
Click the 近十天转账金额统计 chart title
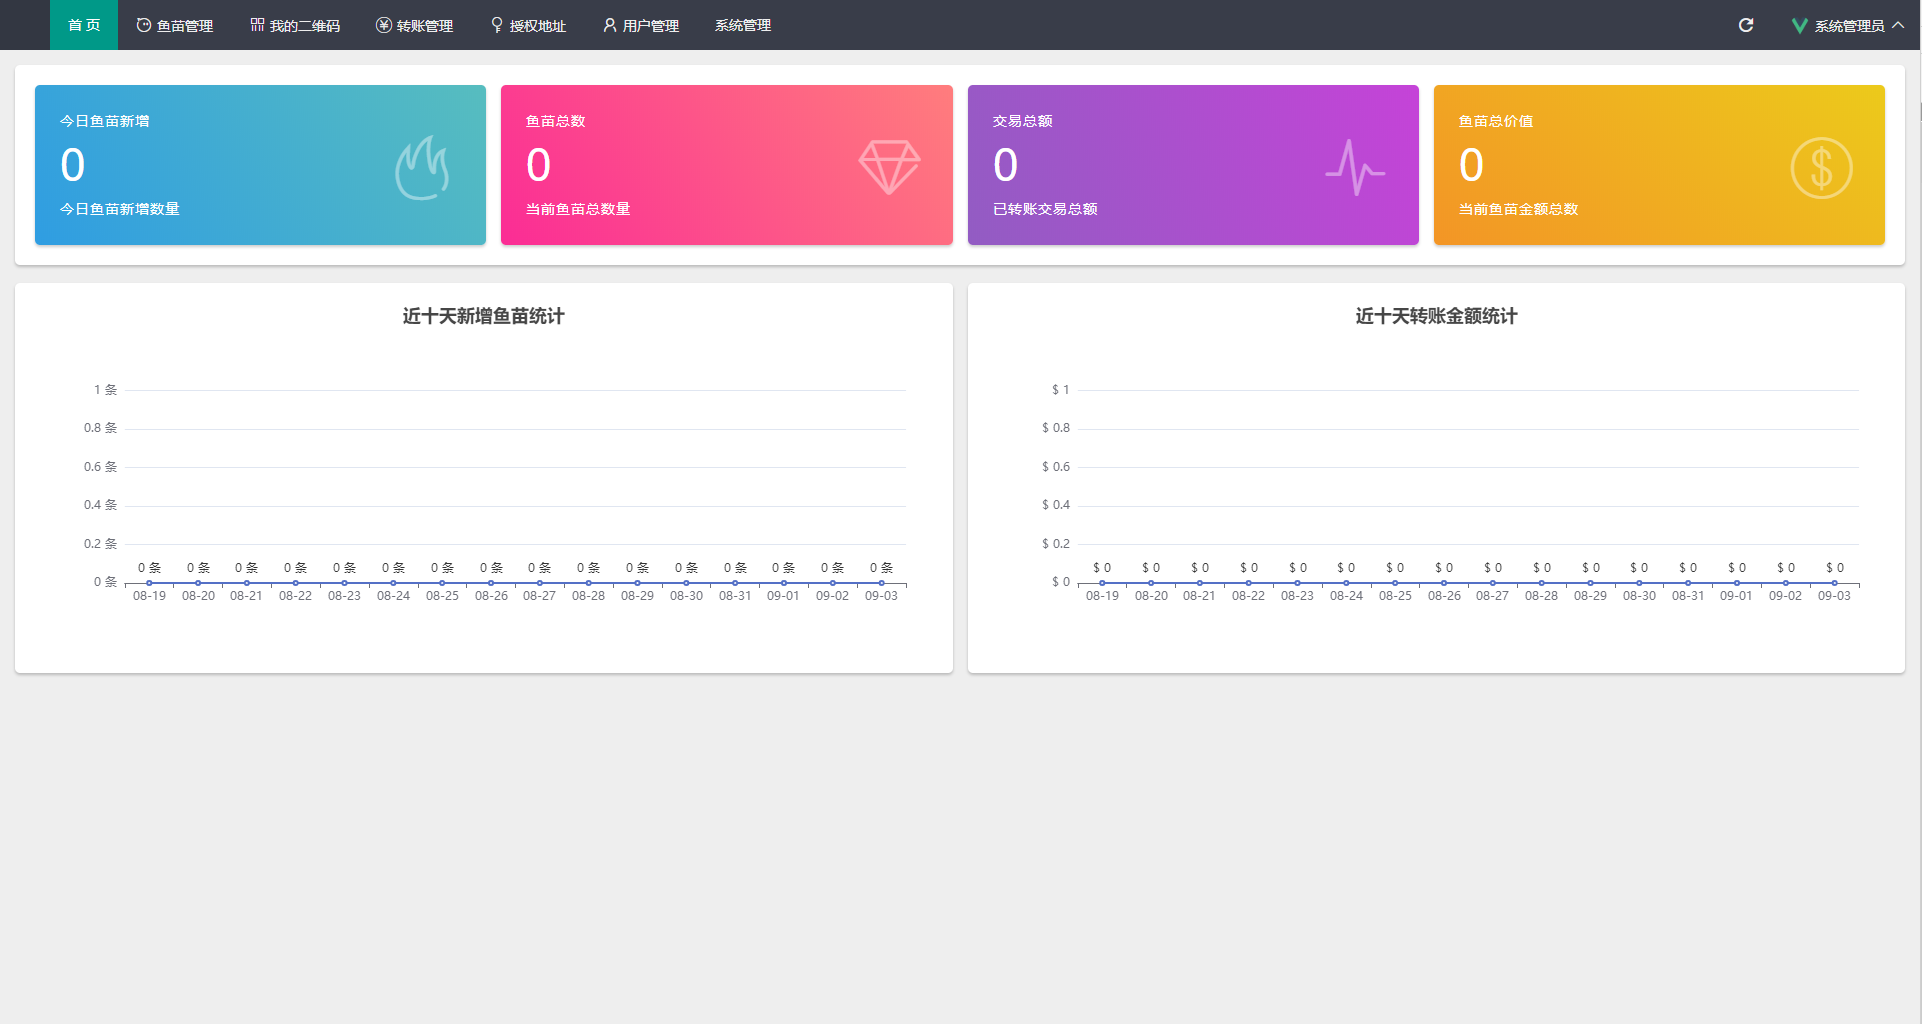[1436, 316]
